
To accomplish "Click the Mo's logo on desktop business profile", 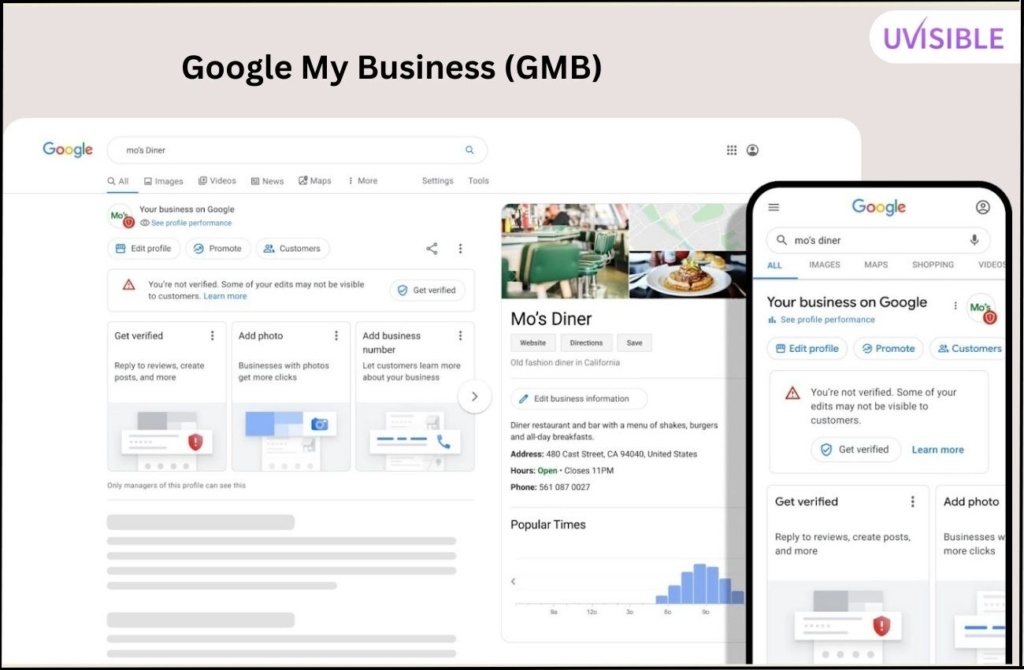I will point(121,216).
